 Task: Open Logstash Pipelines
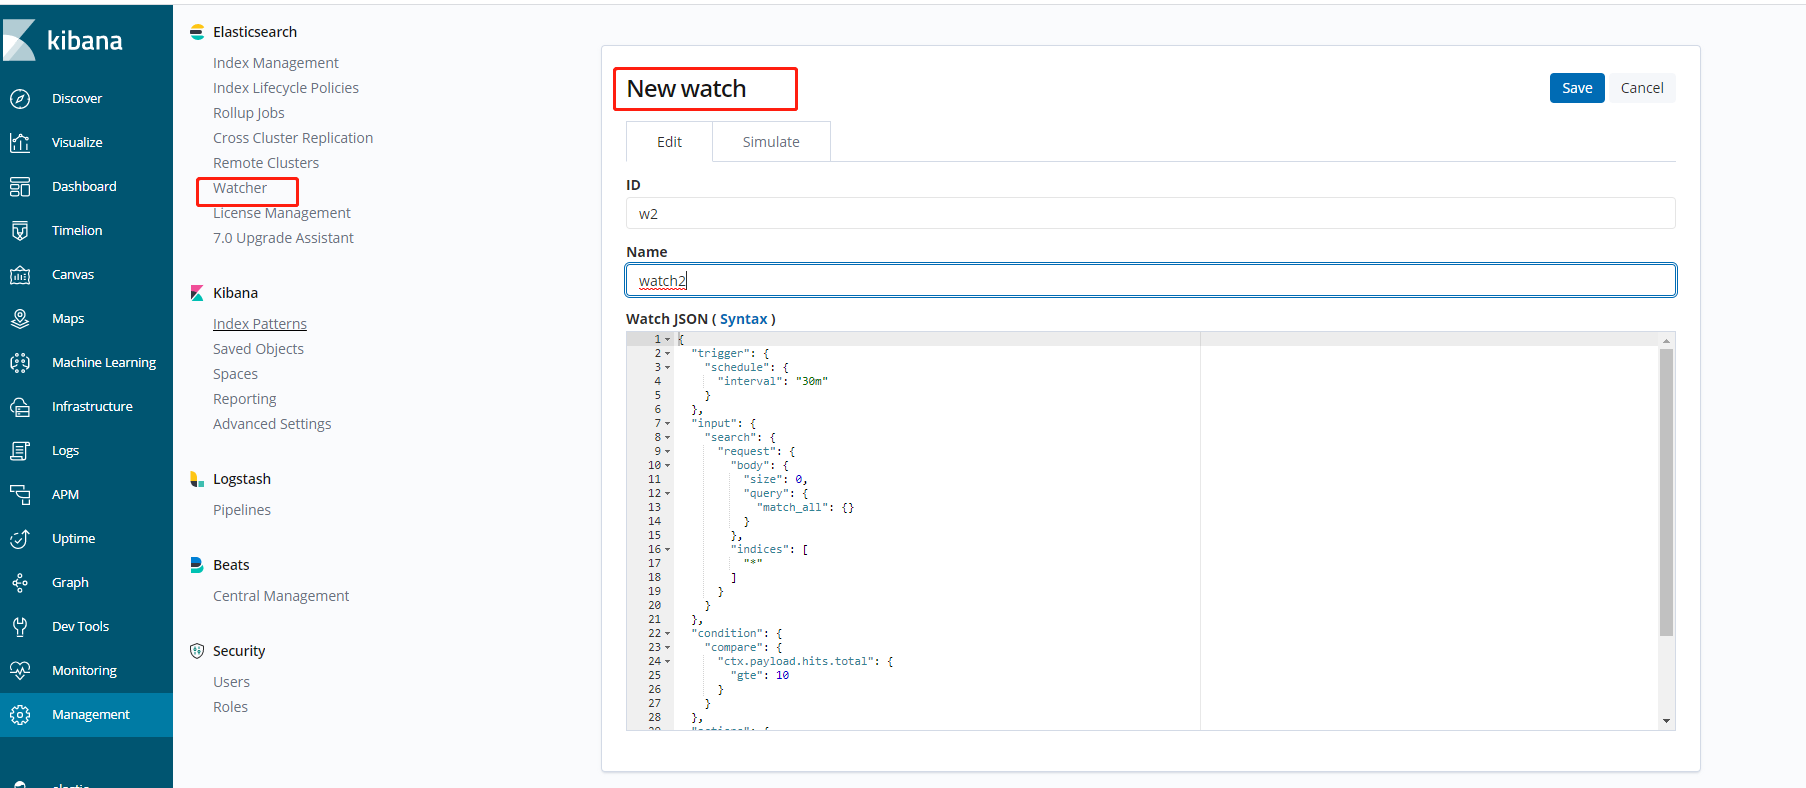[x=242, y=510]
